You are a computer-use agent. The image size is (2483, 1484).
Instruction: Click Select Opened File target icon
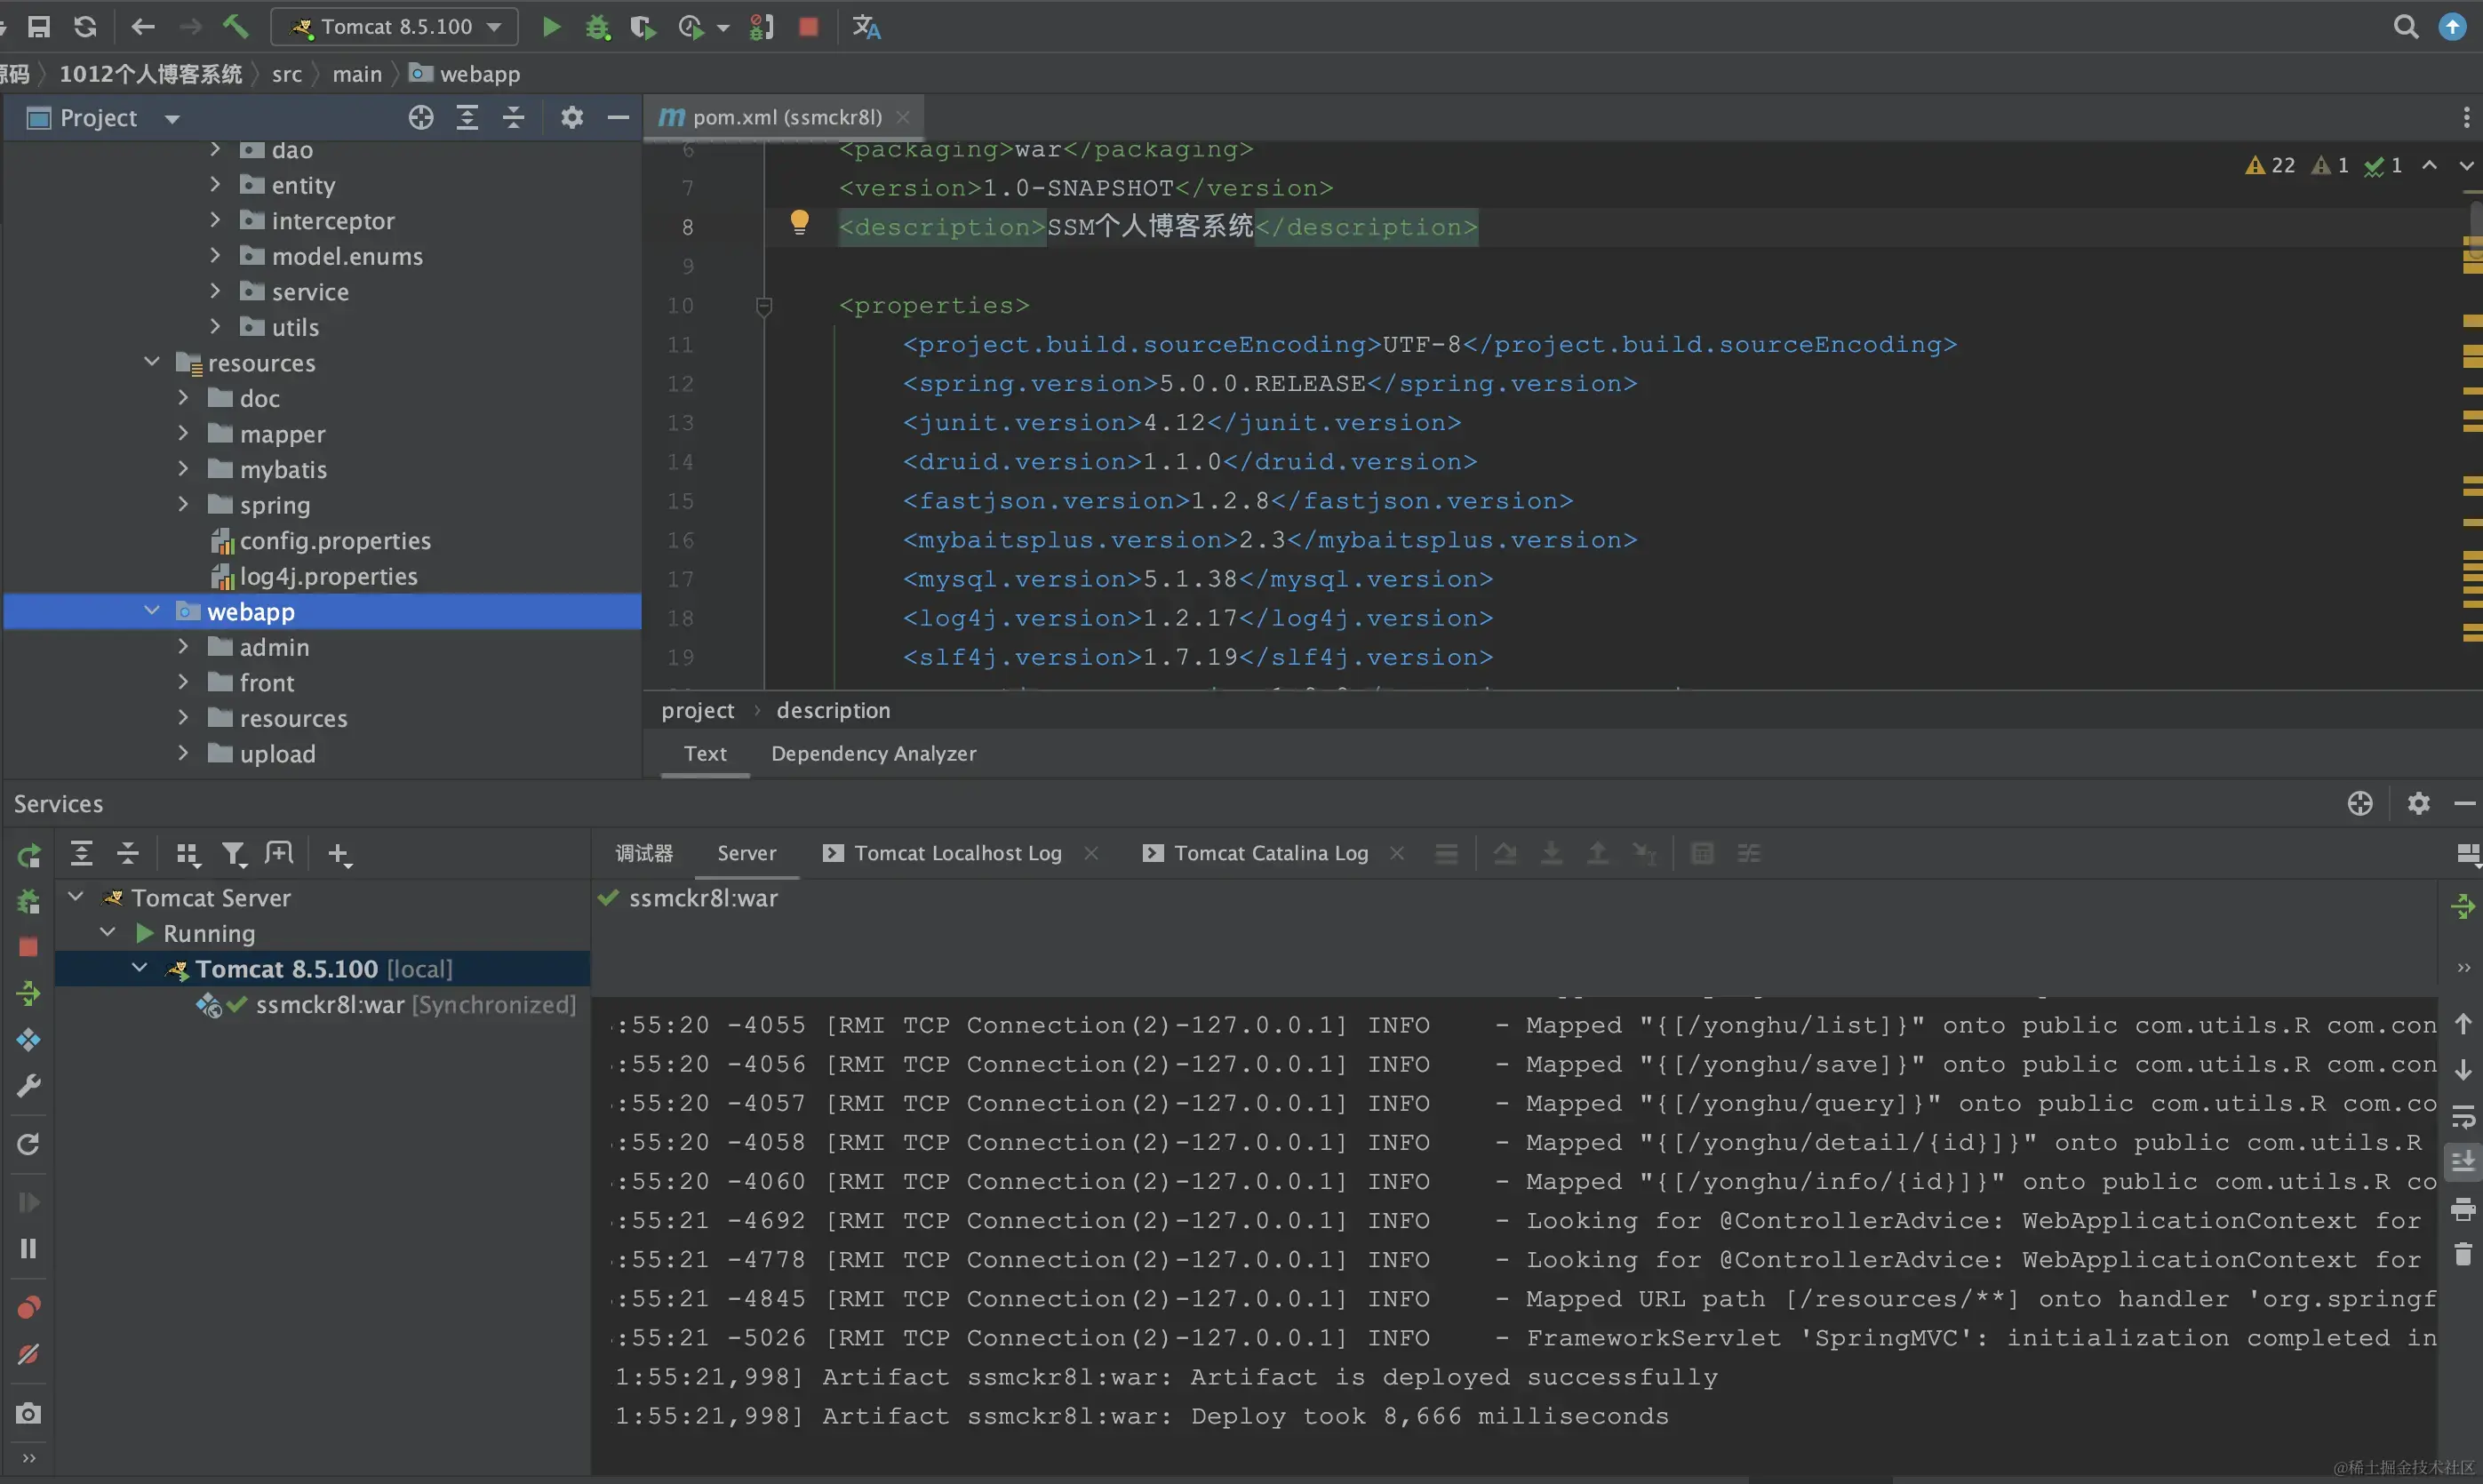(421, 118)
